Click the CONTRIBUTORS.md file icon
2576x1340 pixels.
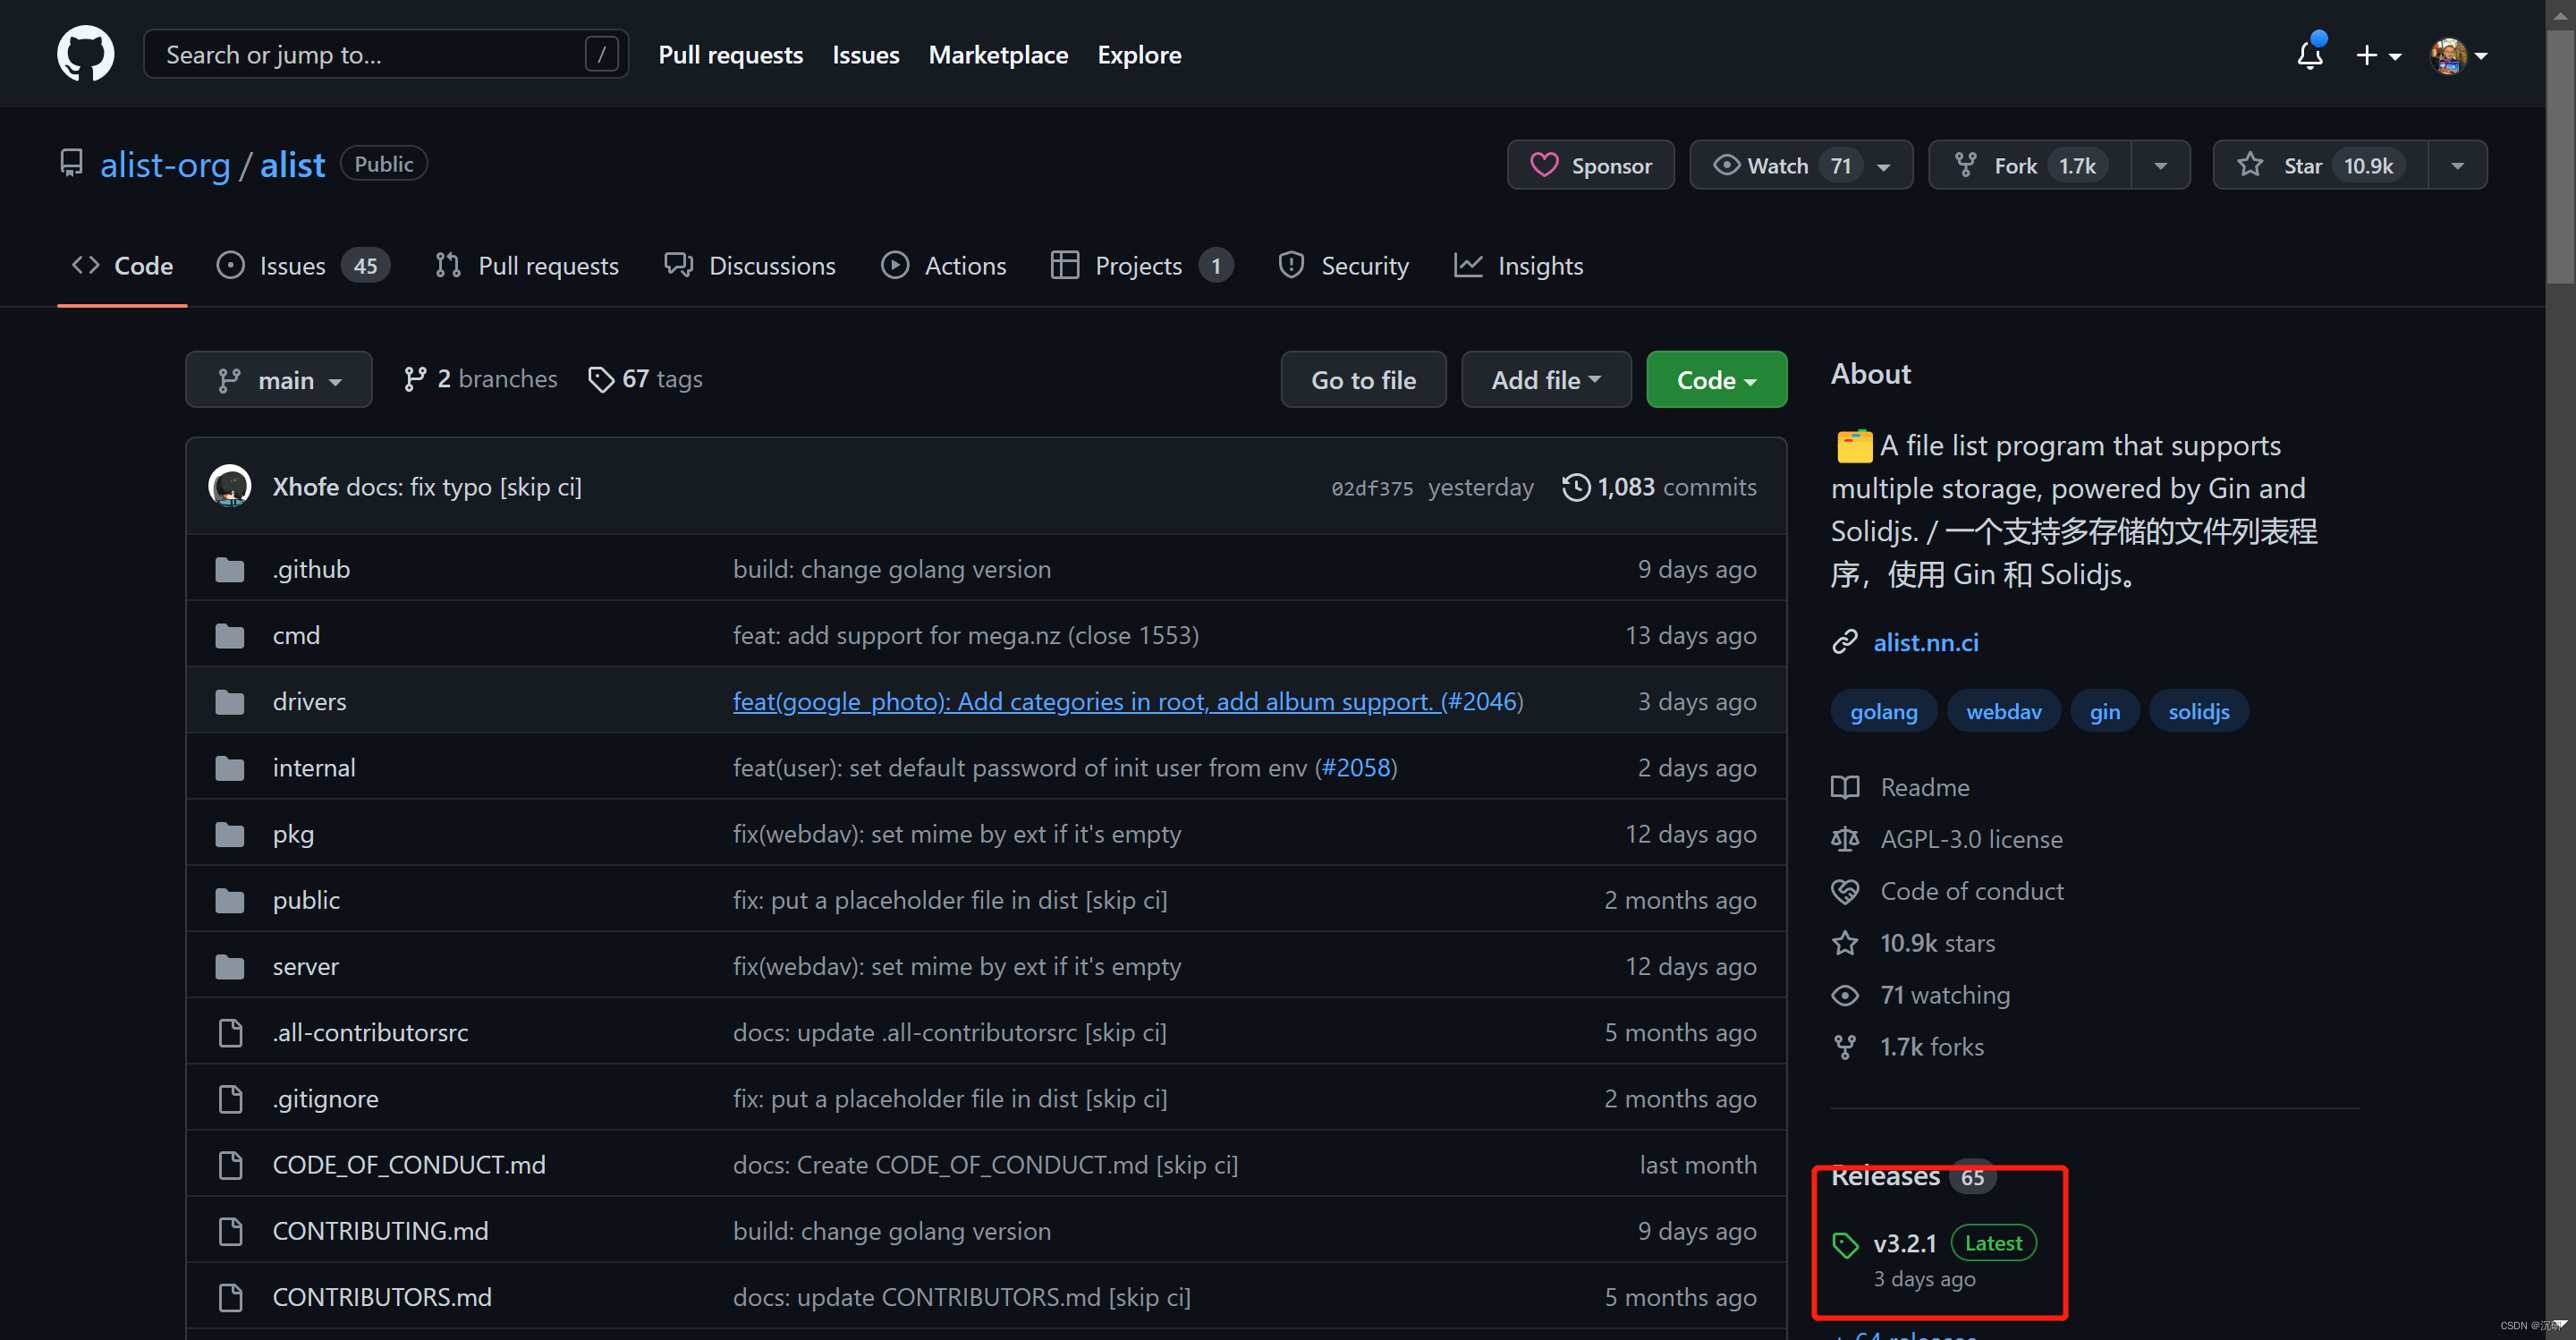(230, 1297)
